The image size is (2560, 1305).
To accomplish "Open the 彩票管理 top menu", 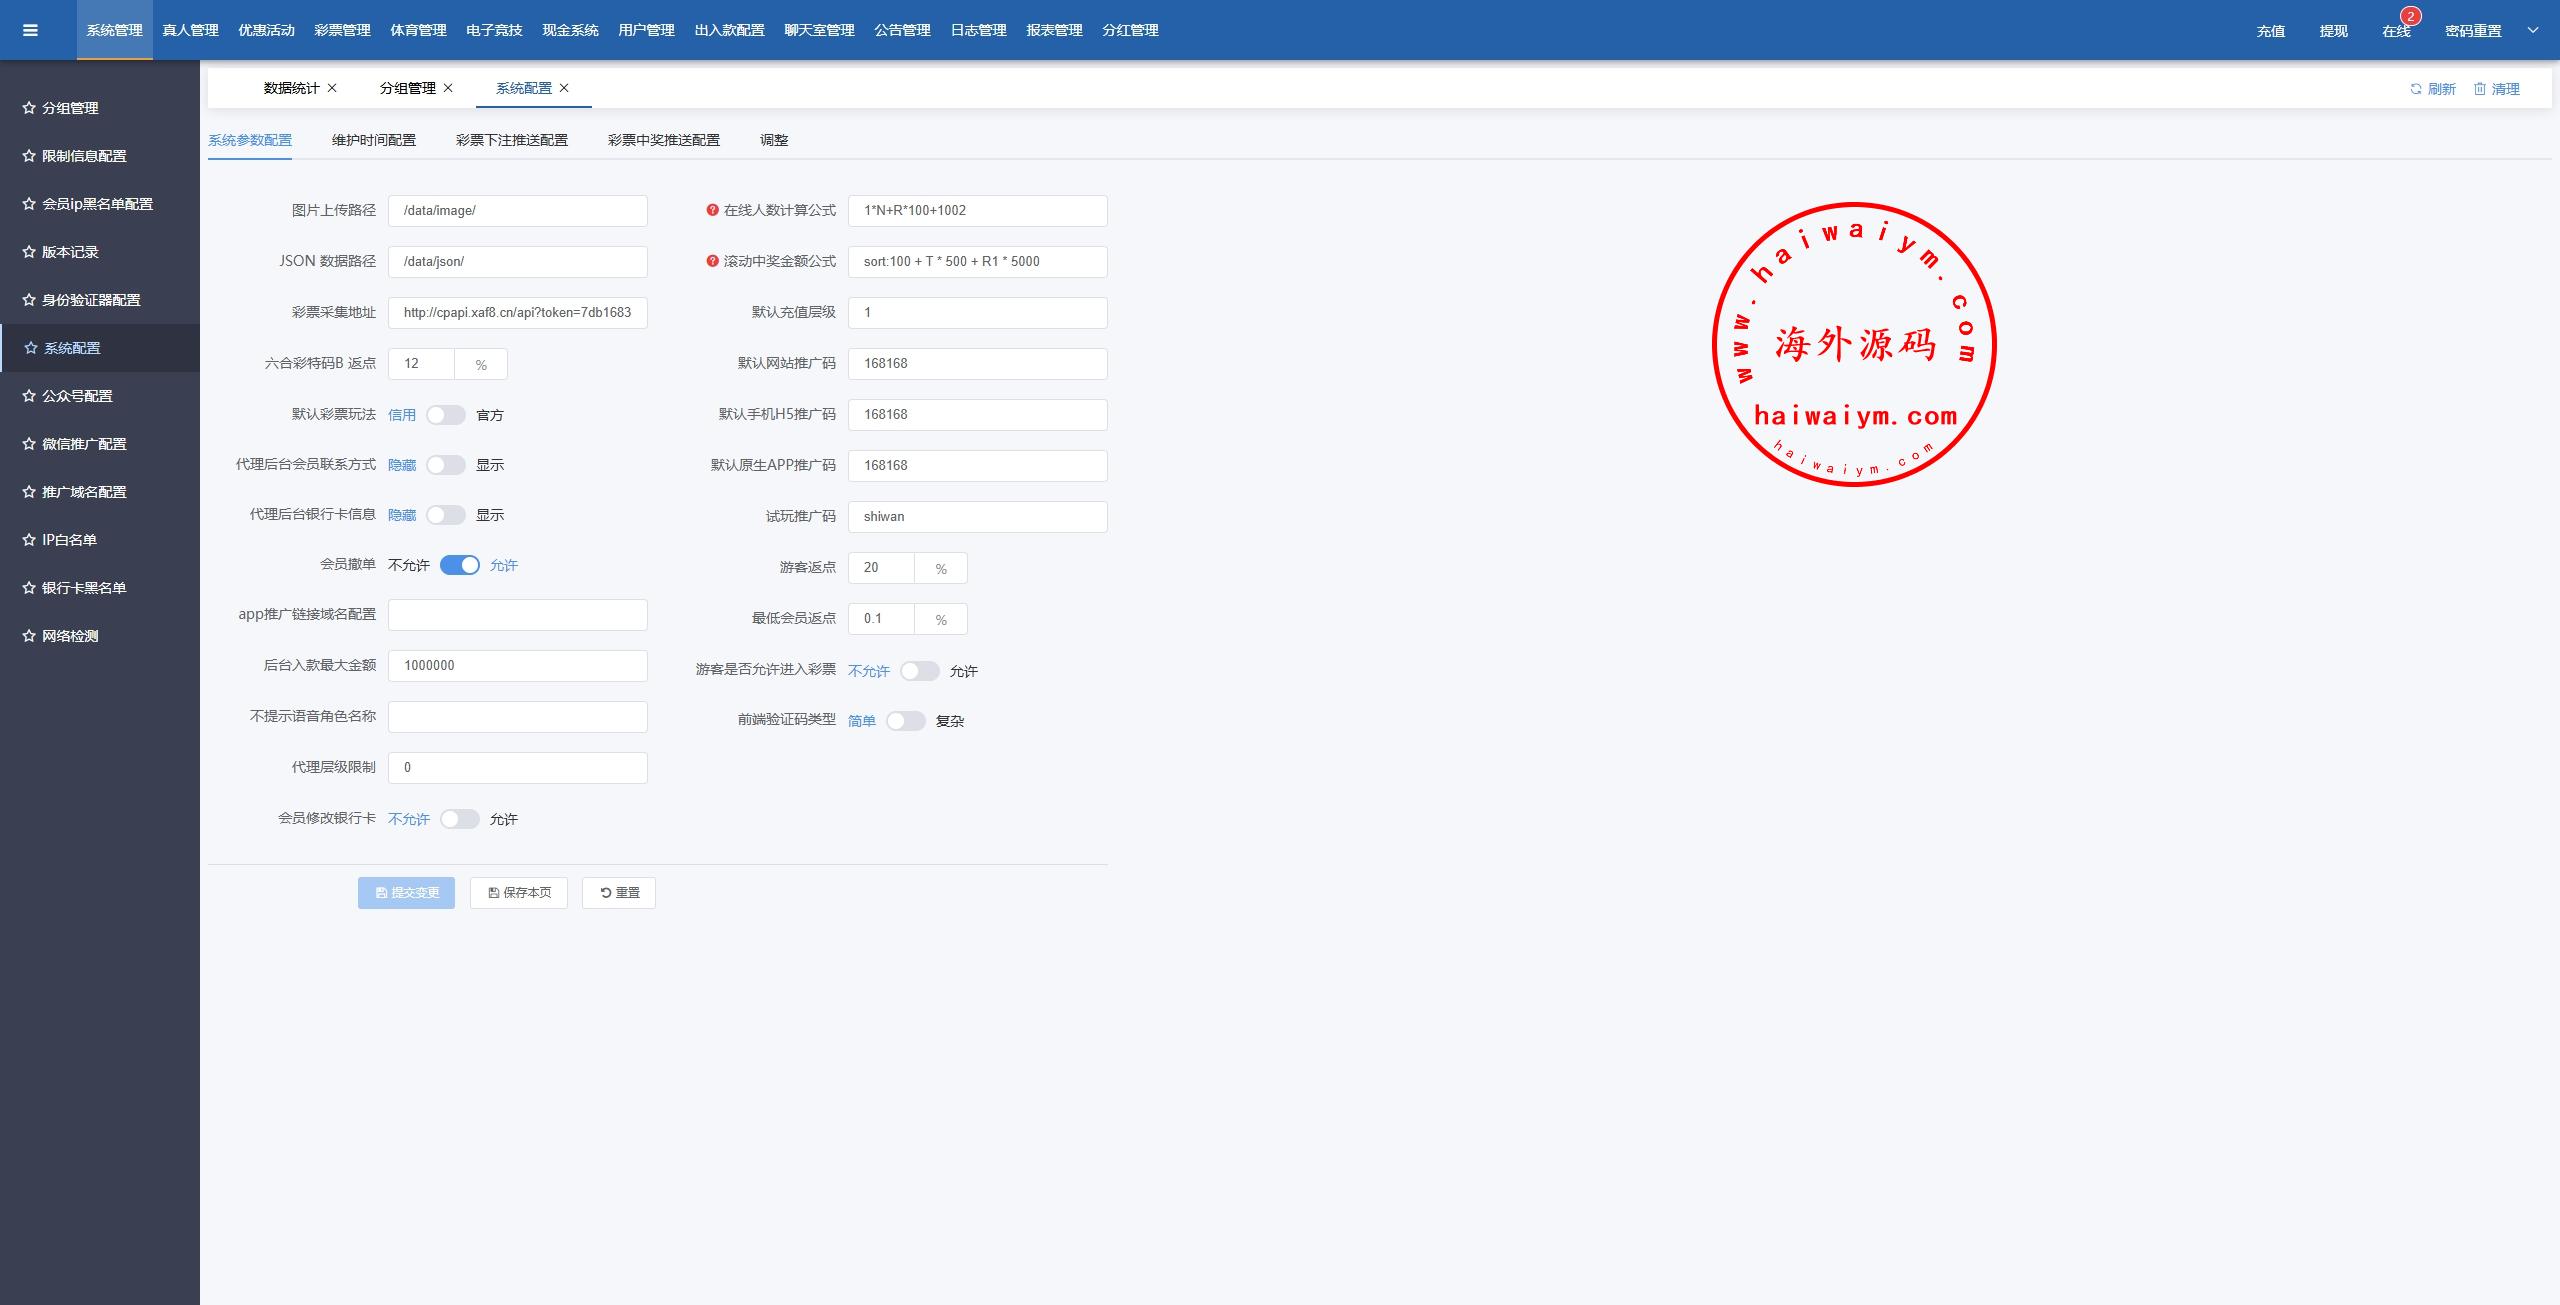I will [342, 30].
